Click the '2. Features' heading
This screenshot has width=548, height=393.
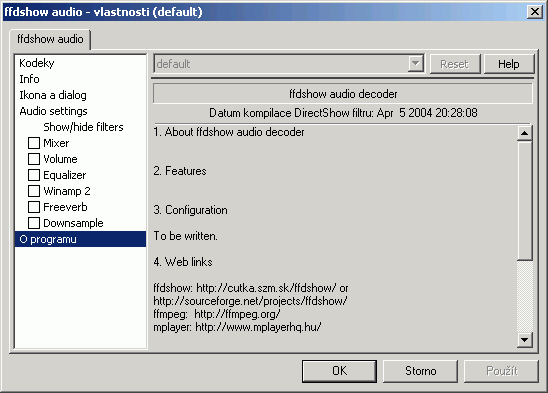(x=180, y=171)
